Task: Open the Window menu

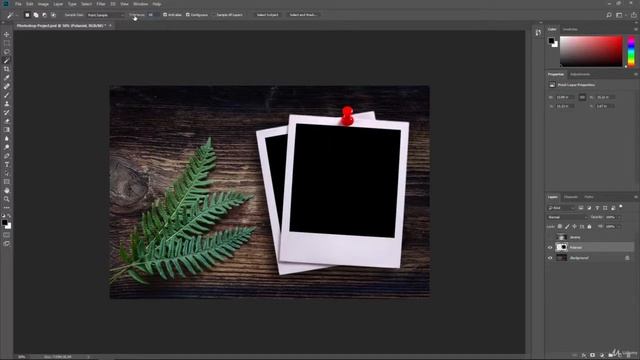Action: pyautogui.click(x=140, y=4)
